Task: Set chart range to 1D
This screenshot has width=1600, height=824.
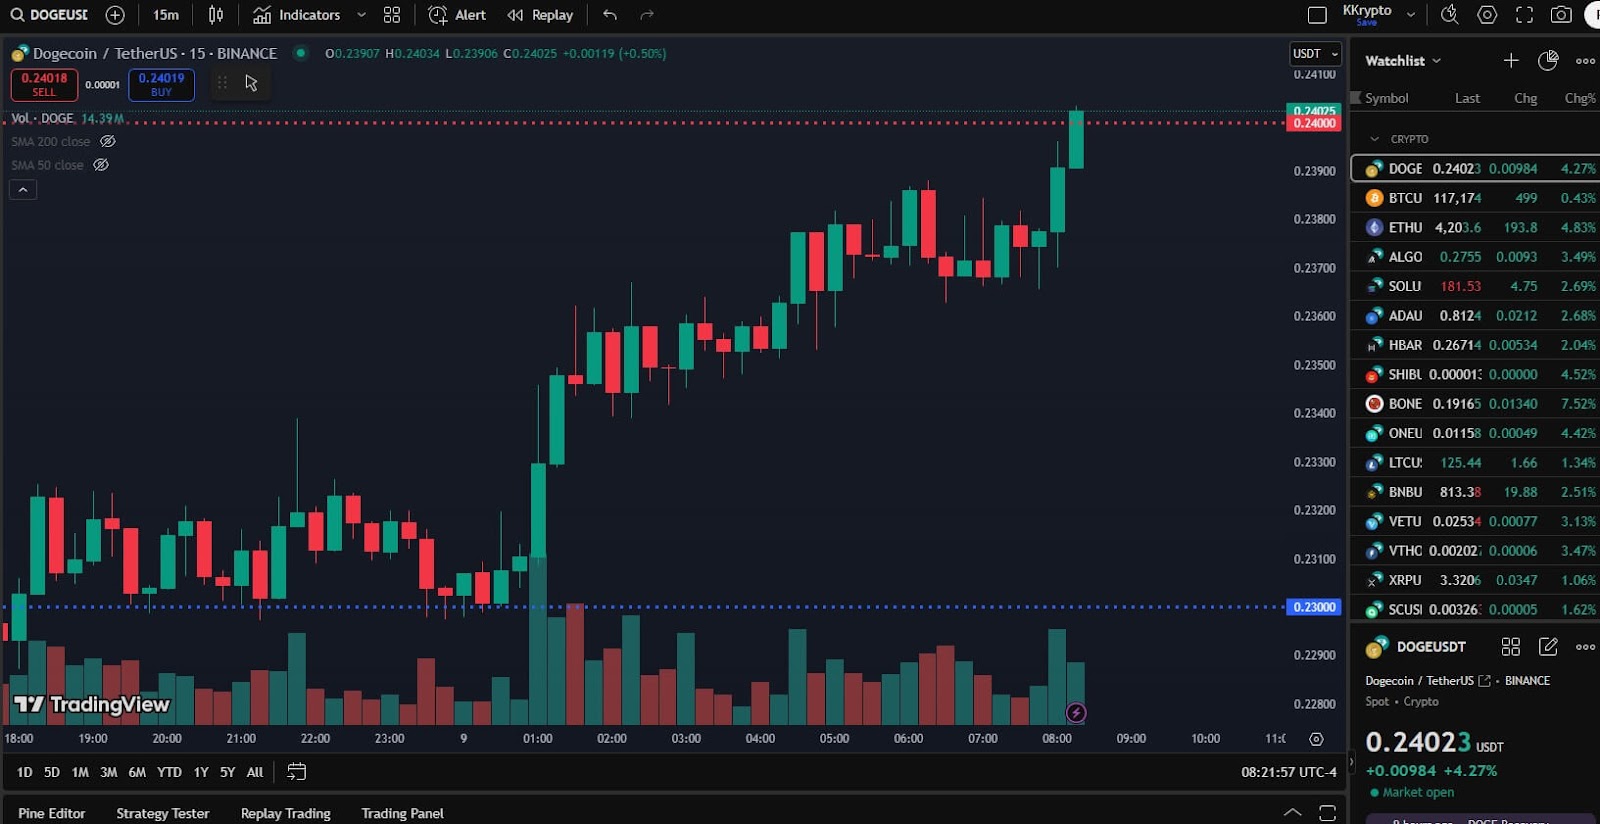Action: [25, 772]
